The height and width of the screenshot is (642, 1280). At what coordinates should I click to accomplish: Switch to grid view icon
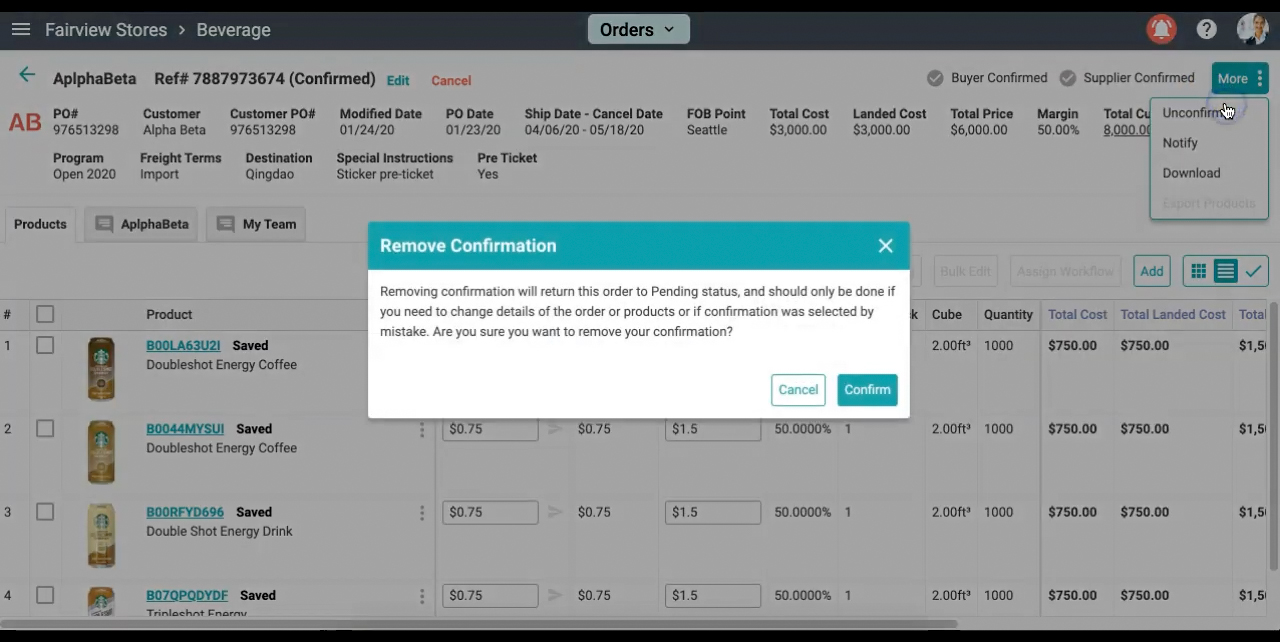pyautogui.click(x=1198, y=271)
